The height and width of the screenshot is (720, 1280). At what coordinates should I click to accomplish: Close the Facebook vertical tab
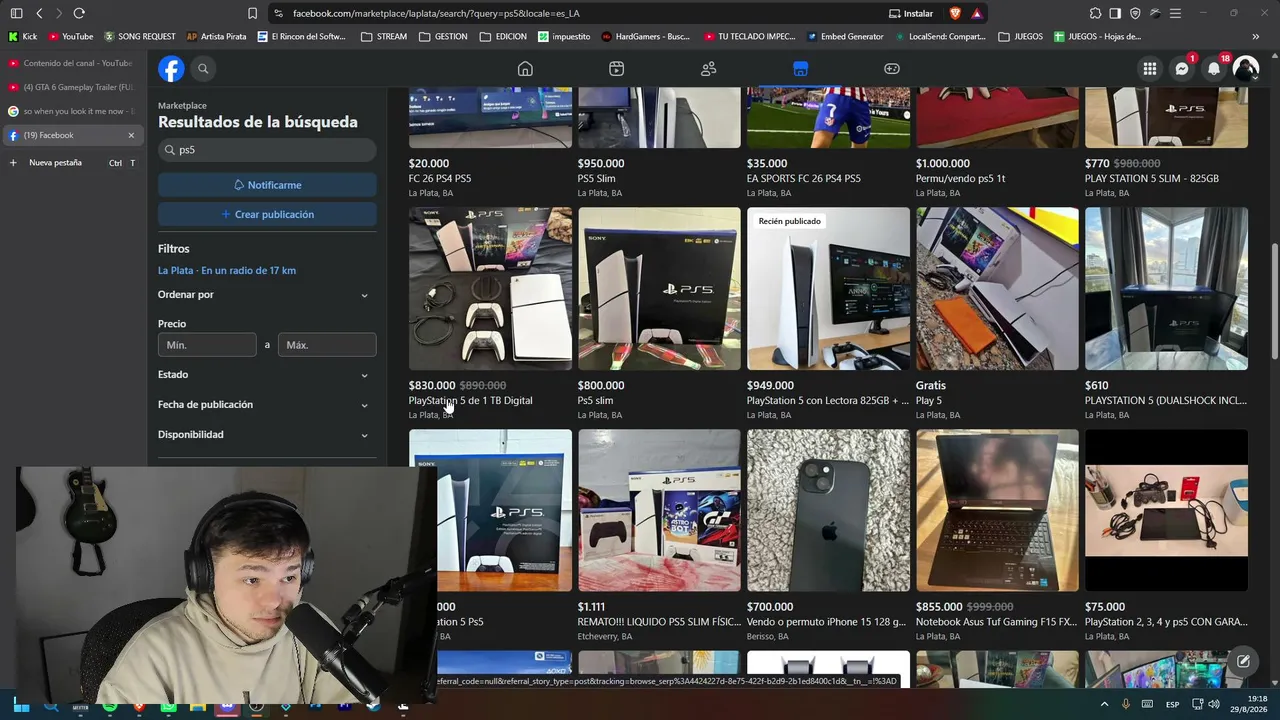point(131,135)
